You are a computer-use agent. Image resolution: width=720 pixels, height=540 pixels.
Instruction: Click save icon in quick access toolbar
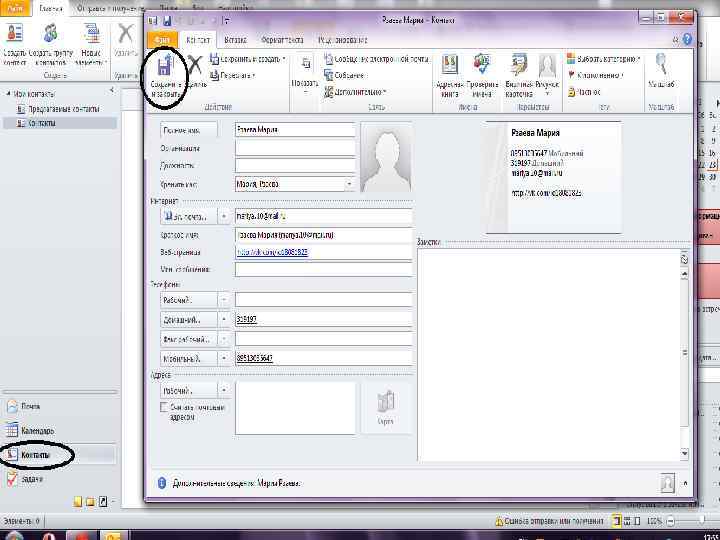point(167,20)
